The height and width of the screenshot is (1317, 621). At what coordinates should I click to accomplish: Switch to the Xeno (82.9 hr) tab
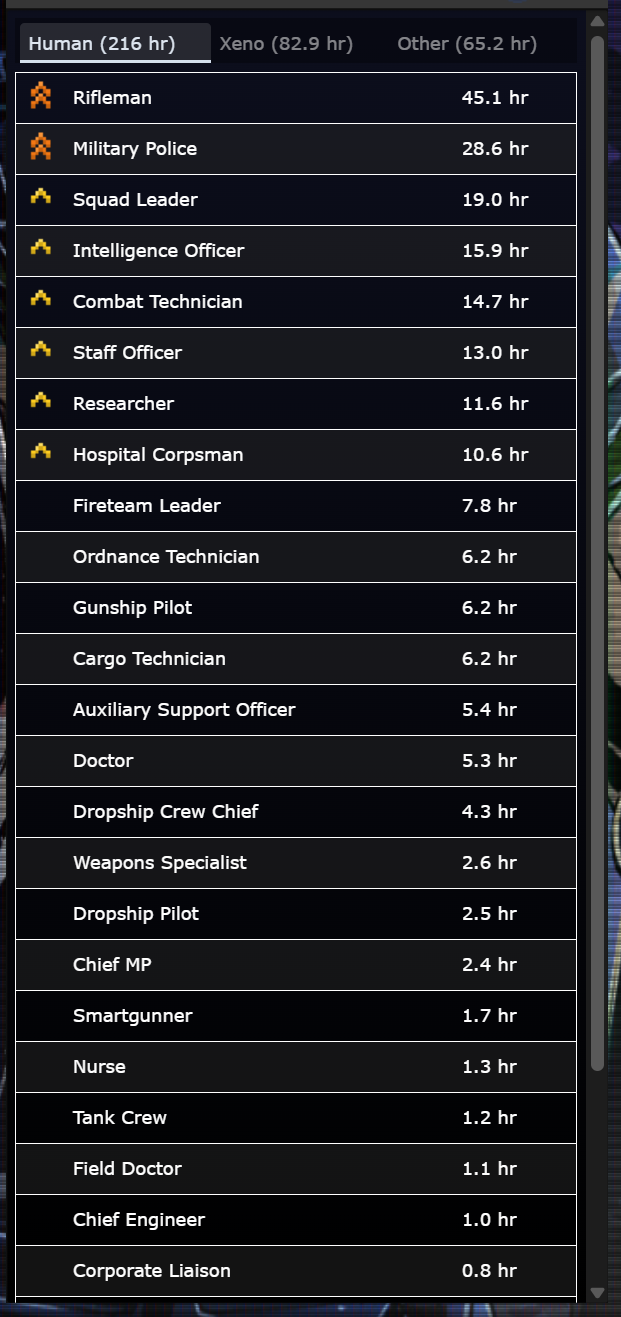pos(286,44)
